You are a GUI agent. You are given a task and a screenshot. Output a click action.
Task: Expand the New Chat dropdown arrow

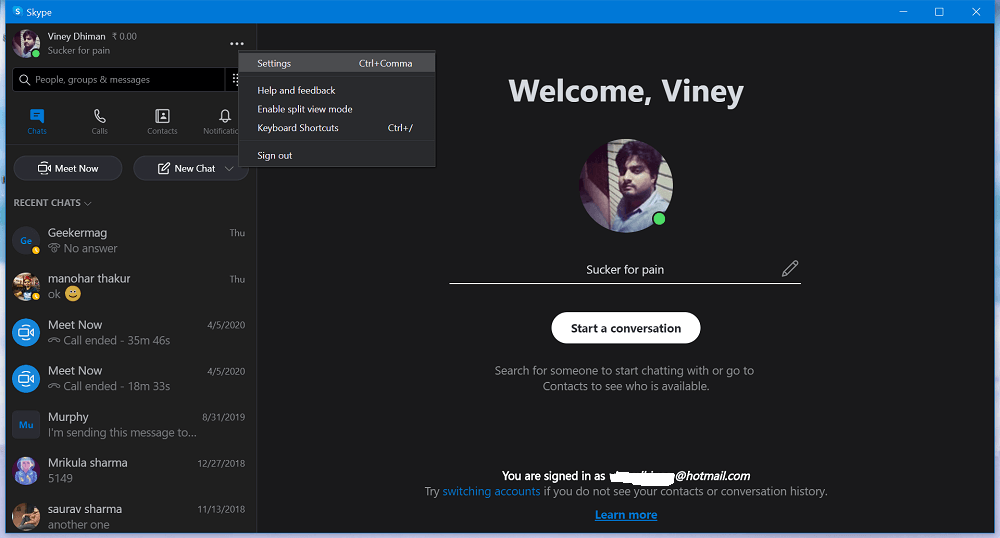(229, 168)
